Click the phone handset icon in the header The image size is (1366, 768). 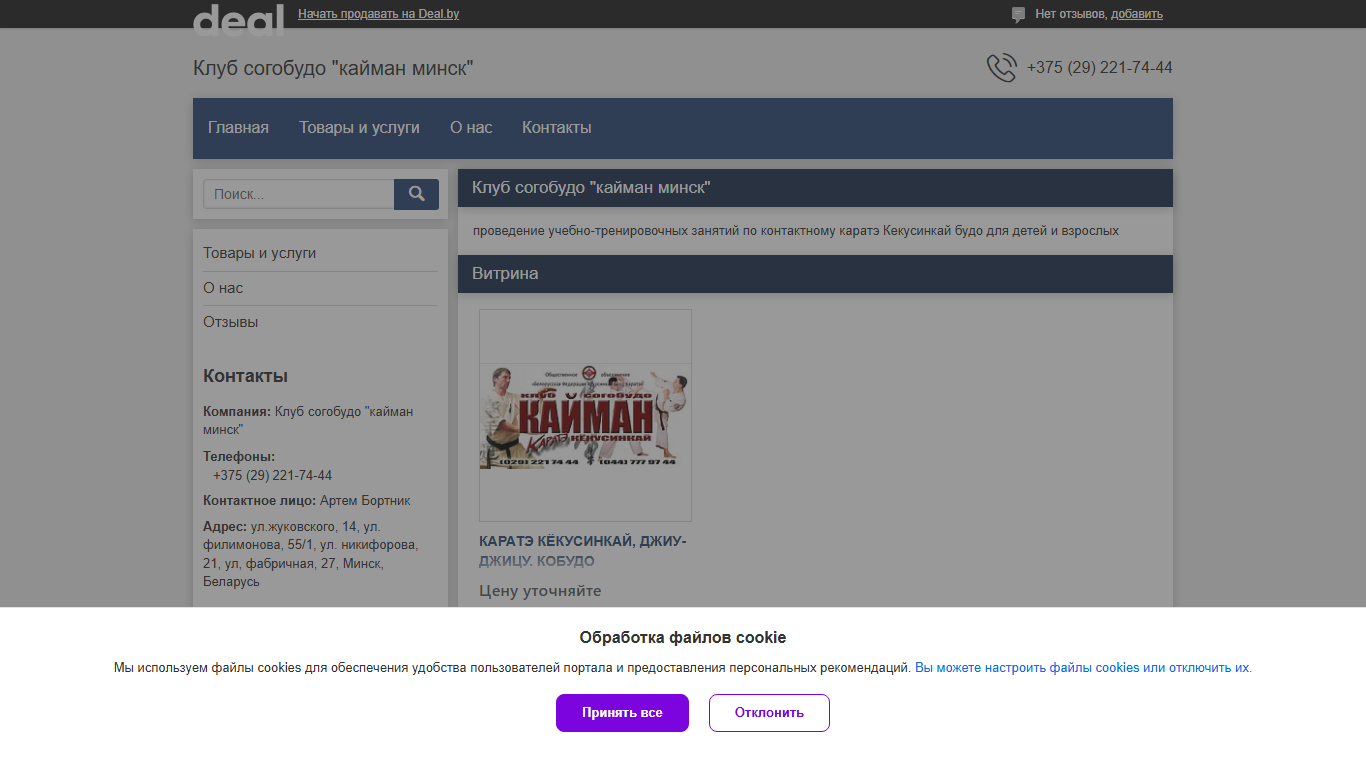(x=1001, y=68)
